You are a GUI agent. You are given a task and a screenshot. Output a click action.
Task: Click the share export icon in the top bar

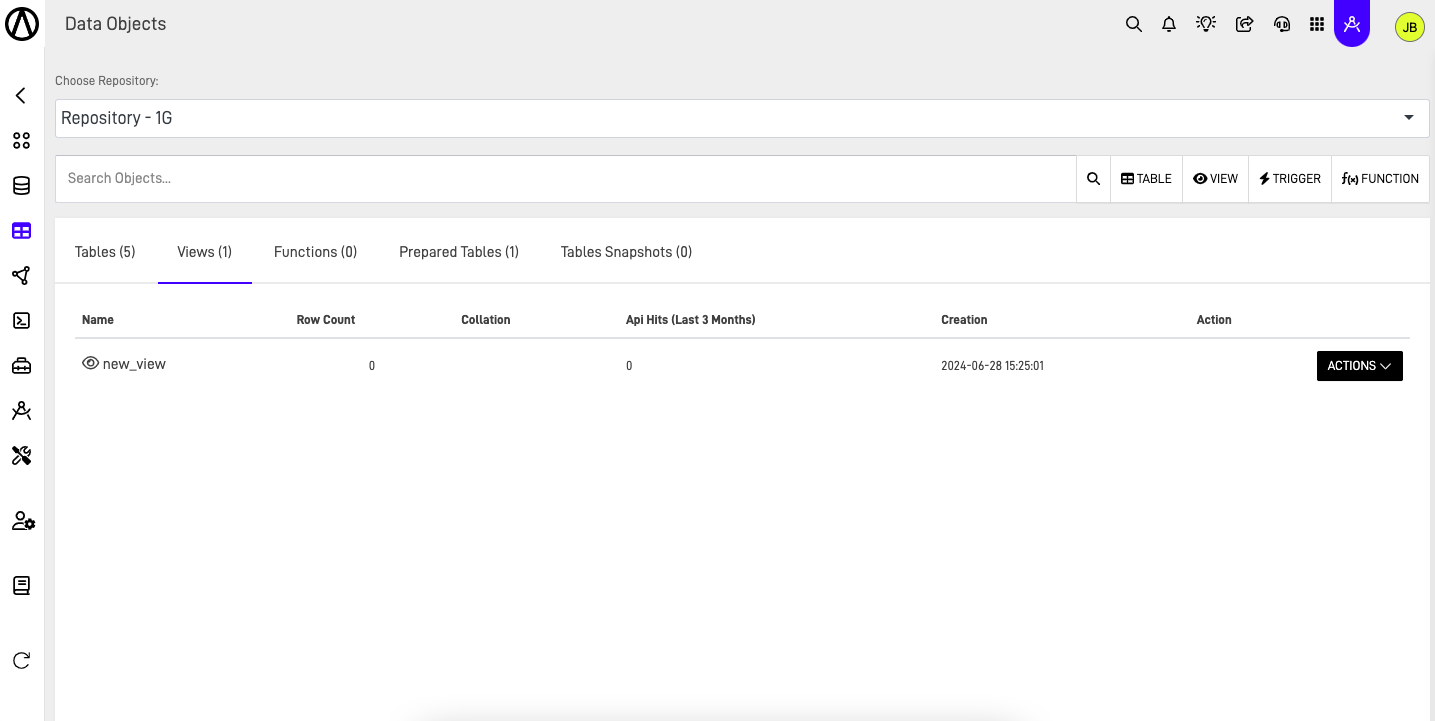pos(1244,24)
